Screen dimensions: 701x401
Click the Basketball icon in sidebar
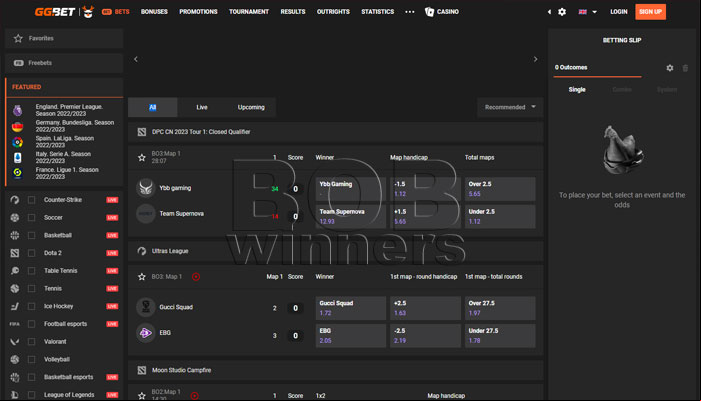[x=15, y=235]
